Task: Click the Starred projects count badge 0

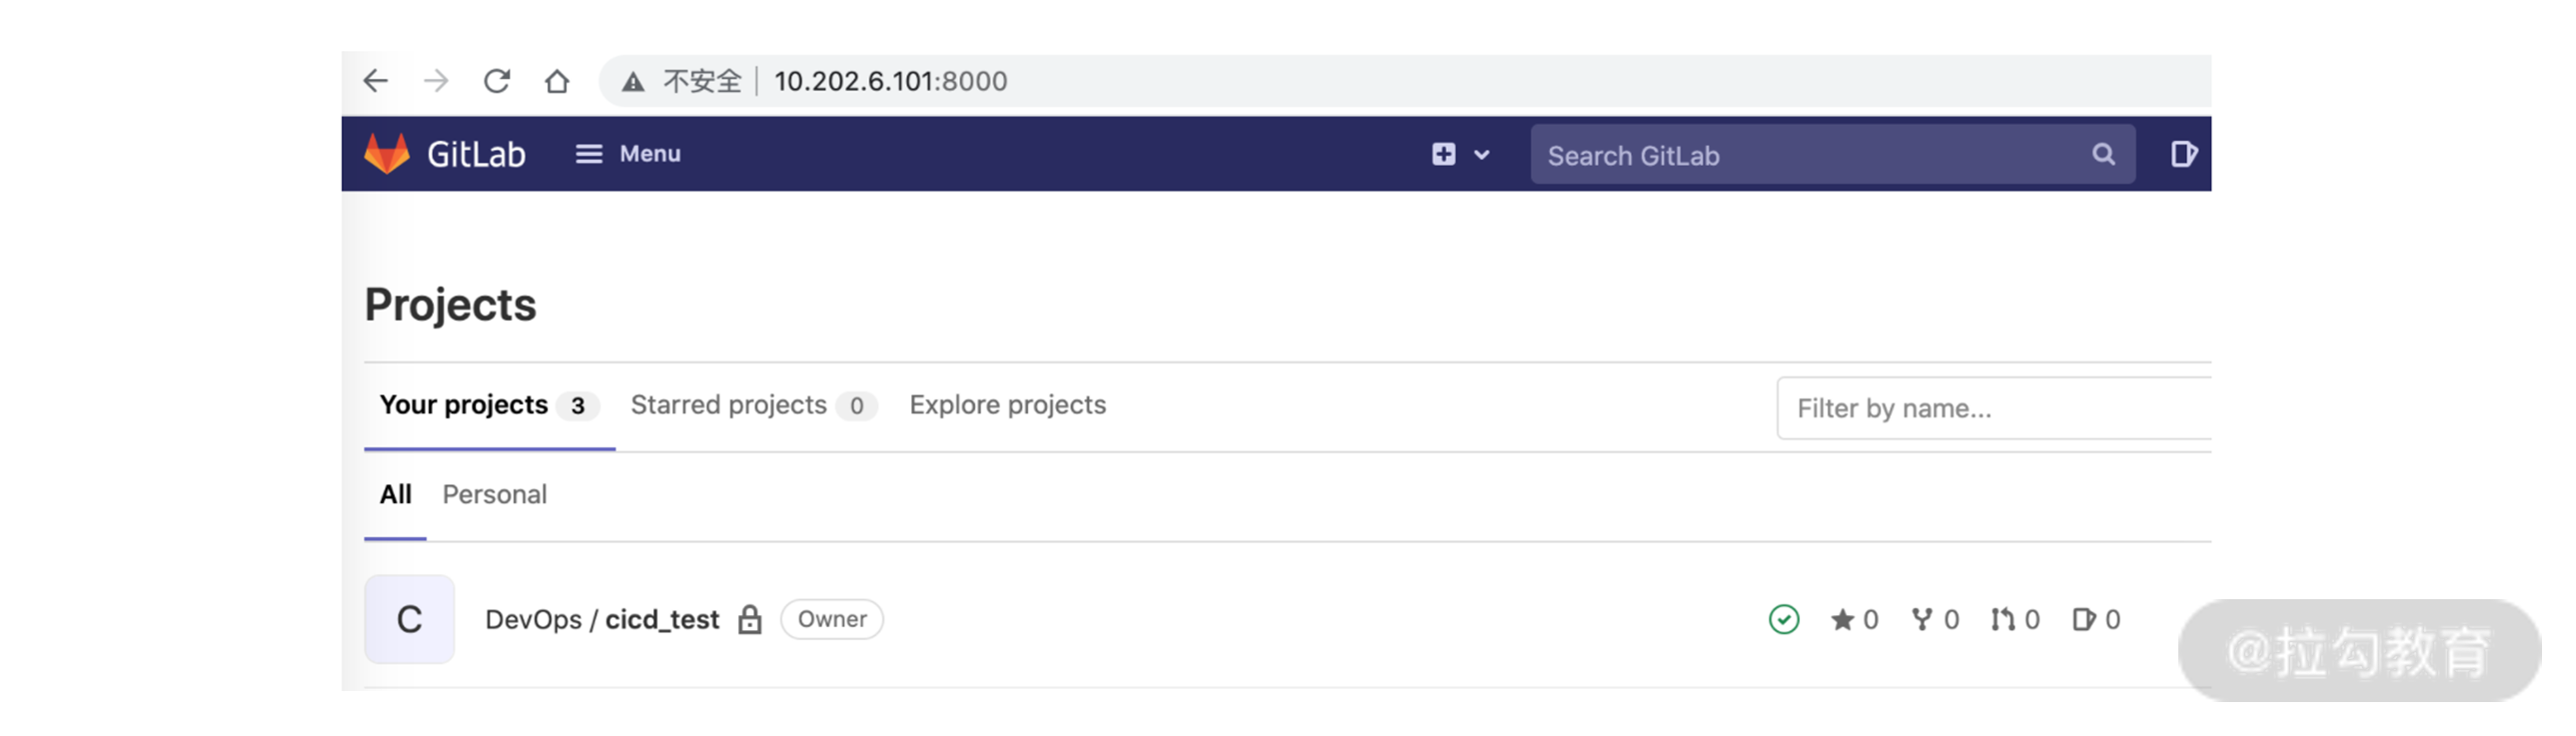Action: (x=857, y=406)
